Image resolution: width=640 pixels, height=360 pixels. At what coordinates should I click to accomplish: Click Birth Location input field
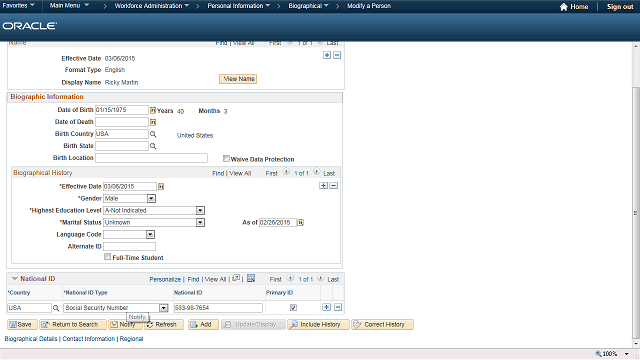[x=151, y=158]
